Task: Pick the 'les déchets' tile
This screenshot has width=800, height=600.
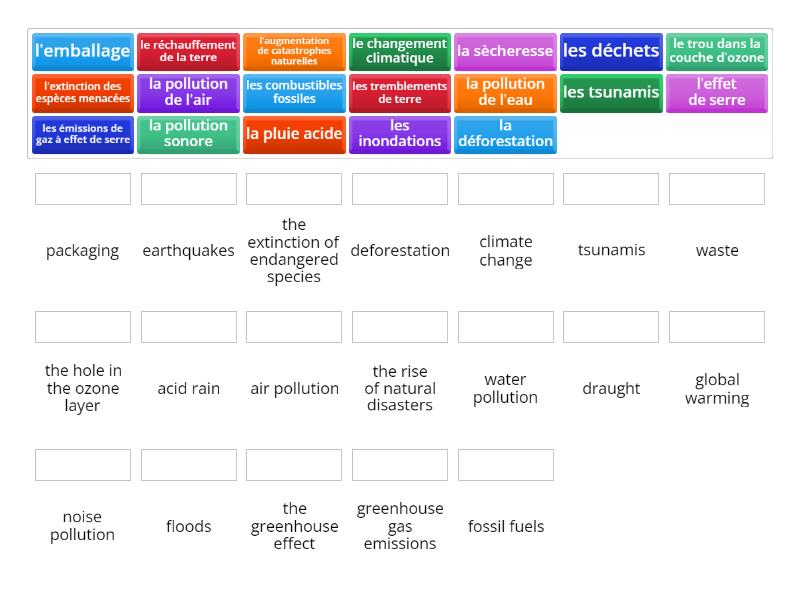Action: click(x=611, y=51)
